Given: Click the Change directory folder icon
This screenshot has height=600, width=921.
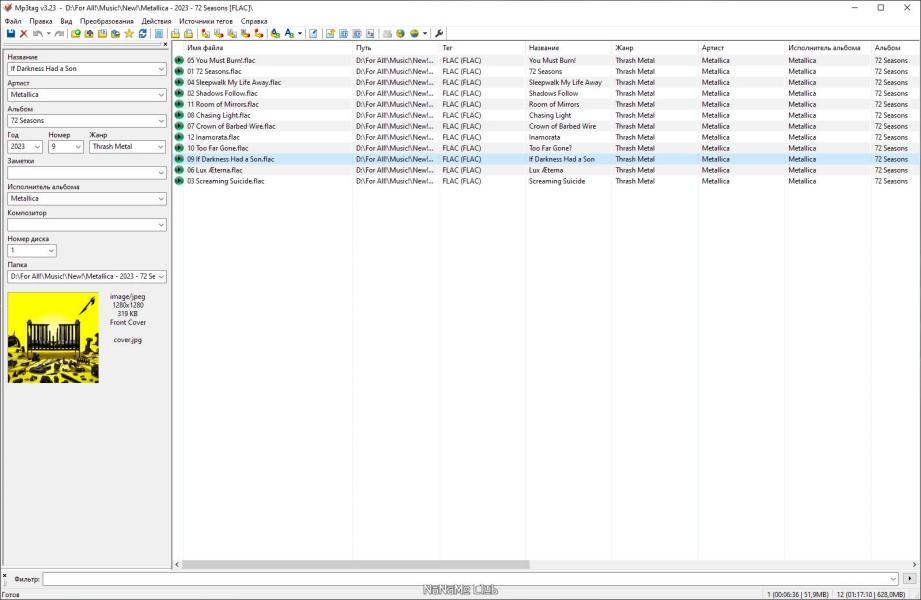Looking at the screenshot, I should tap(76, 33).
